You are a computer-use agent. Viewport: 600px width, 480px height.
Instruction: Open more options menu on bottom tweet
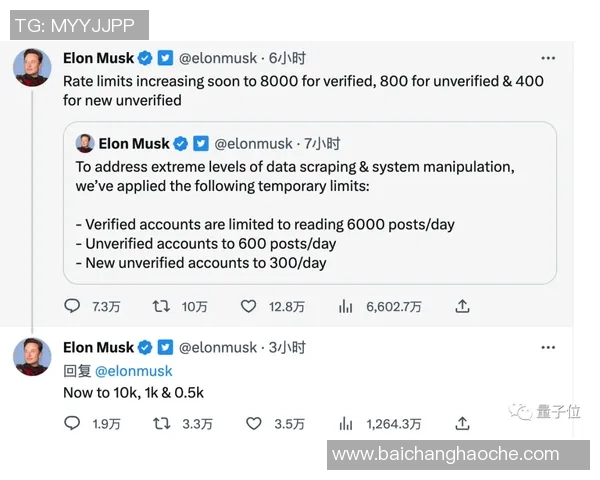pyautogui.click(x=548, y=347)
